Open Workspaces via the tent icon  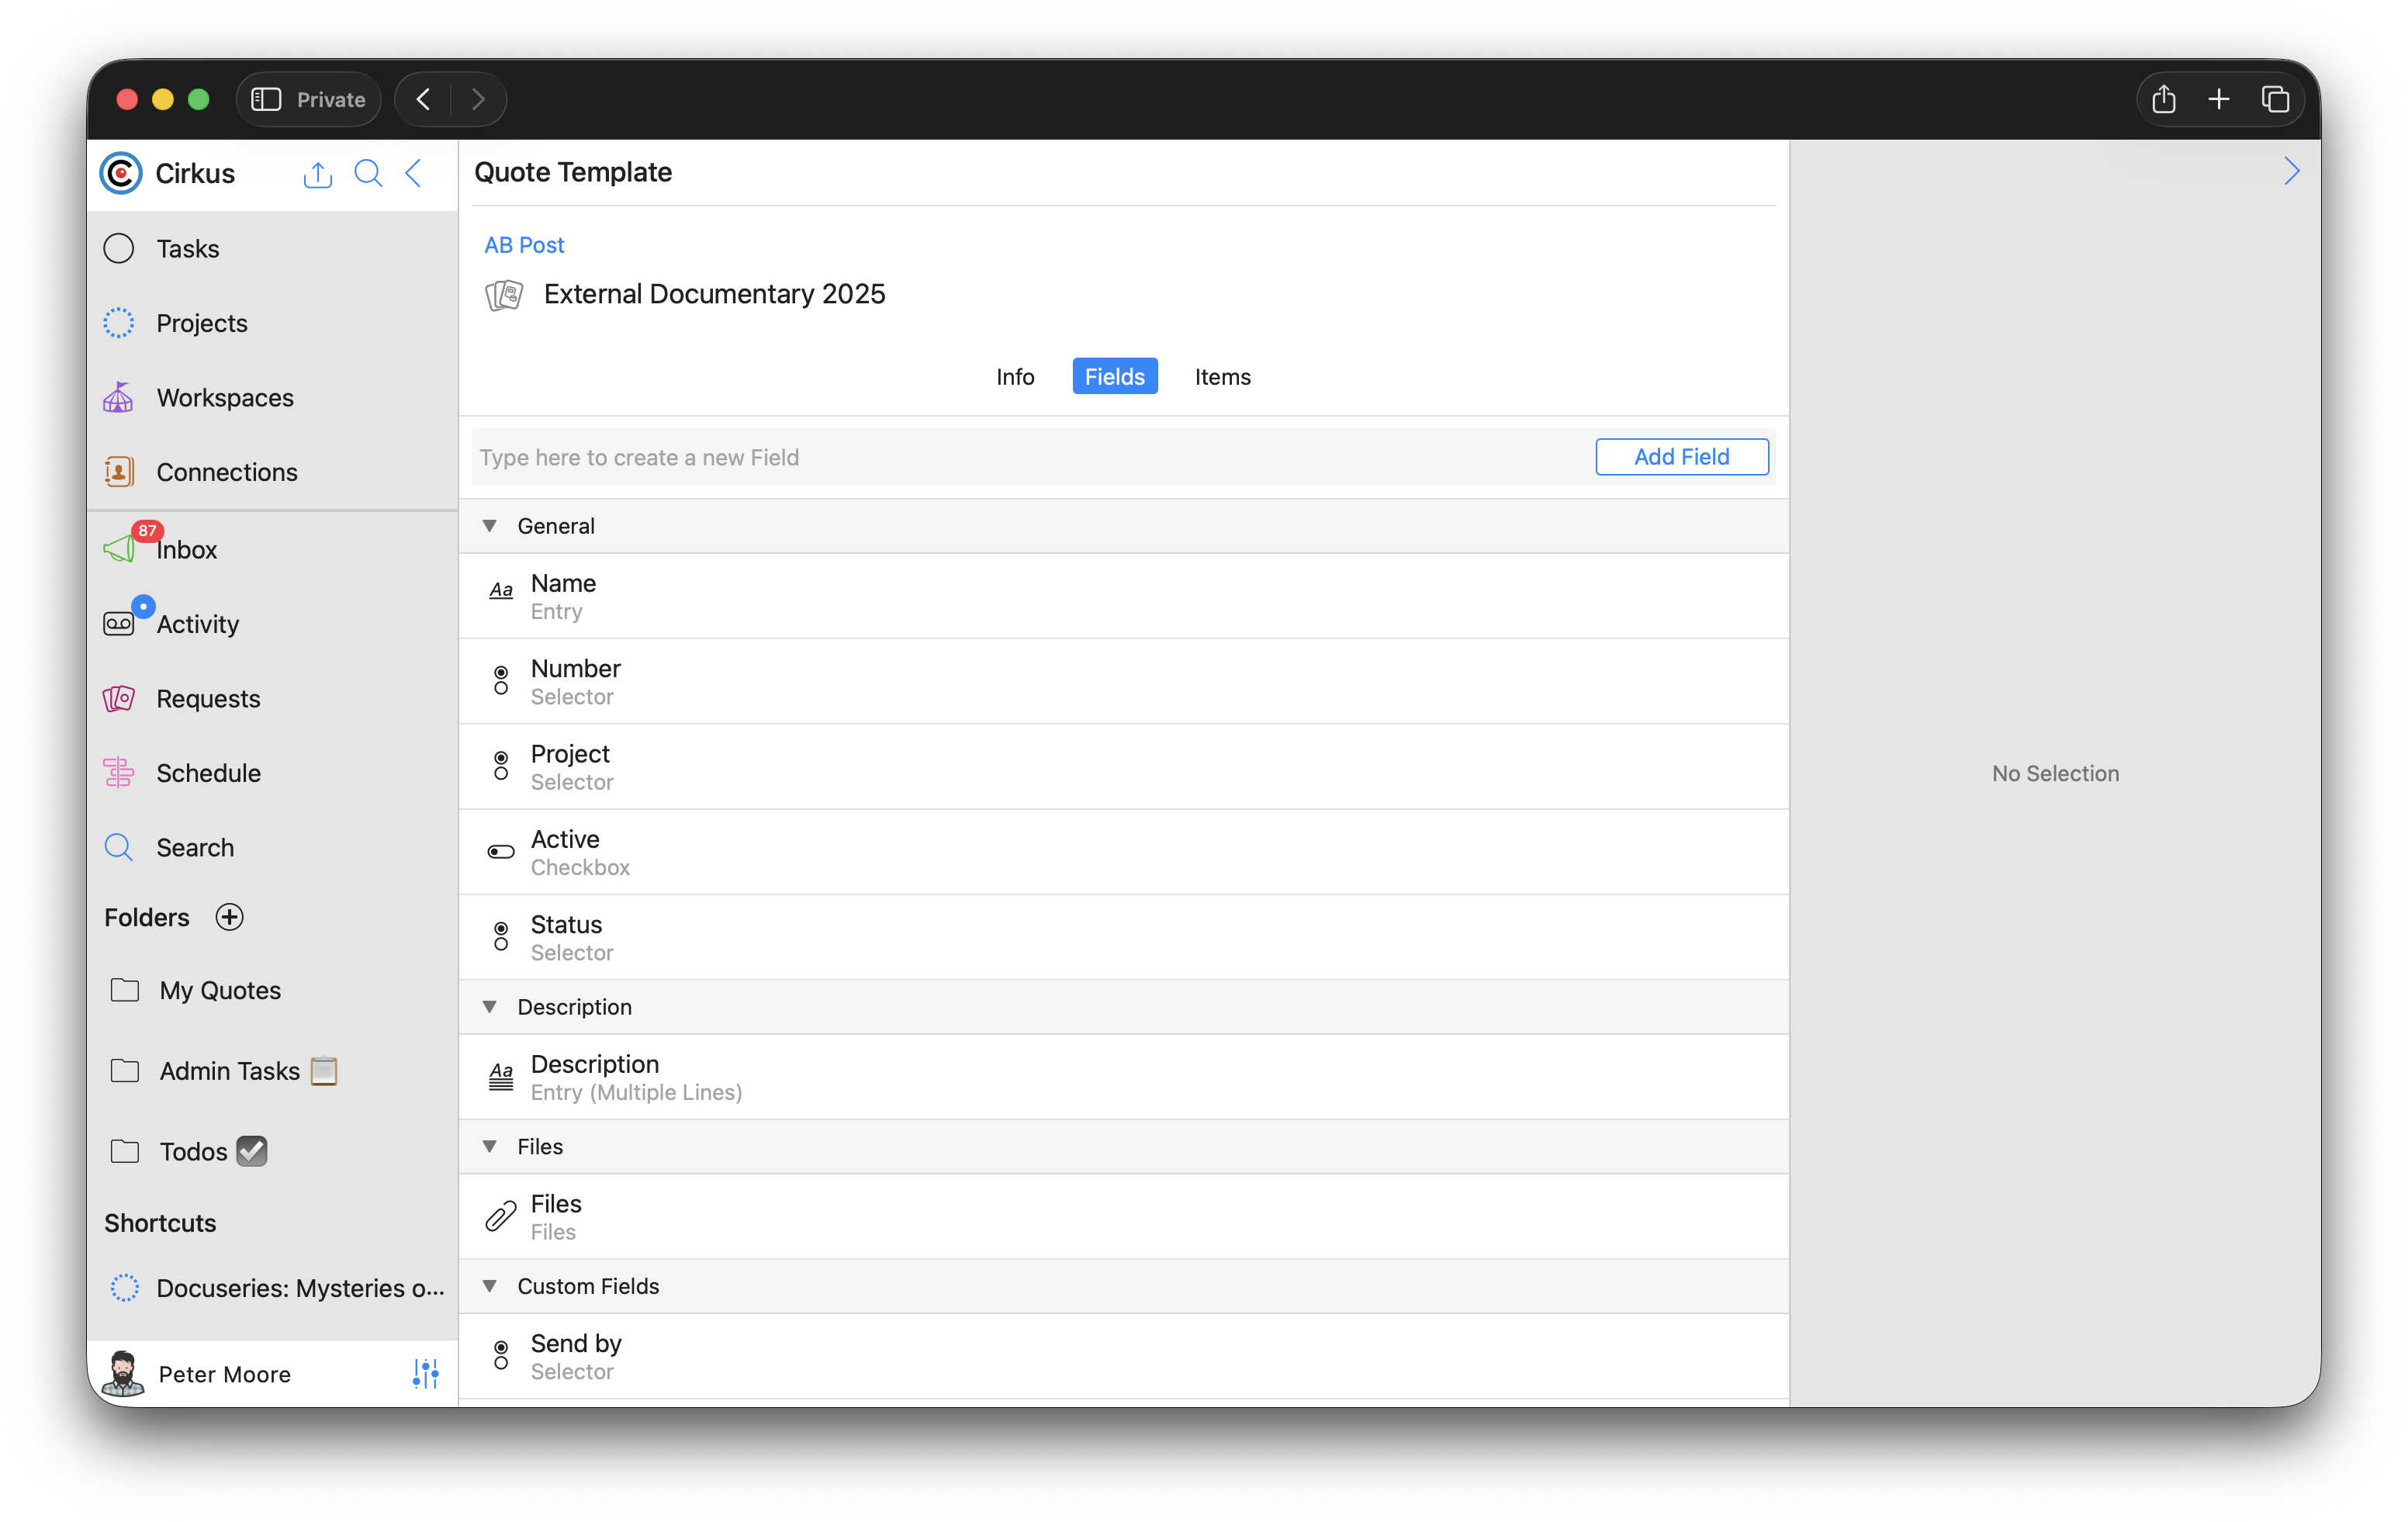tap(119, 397)
